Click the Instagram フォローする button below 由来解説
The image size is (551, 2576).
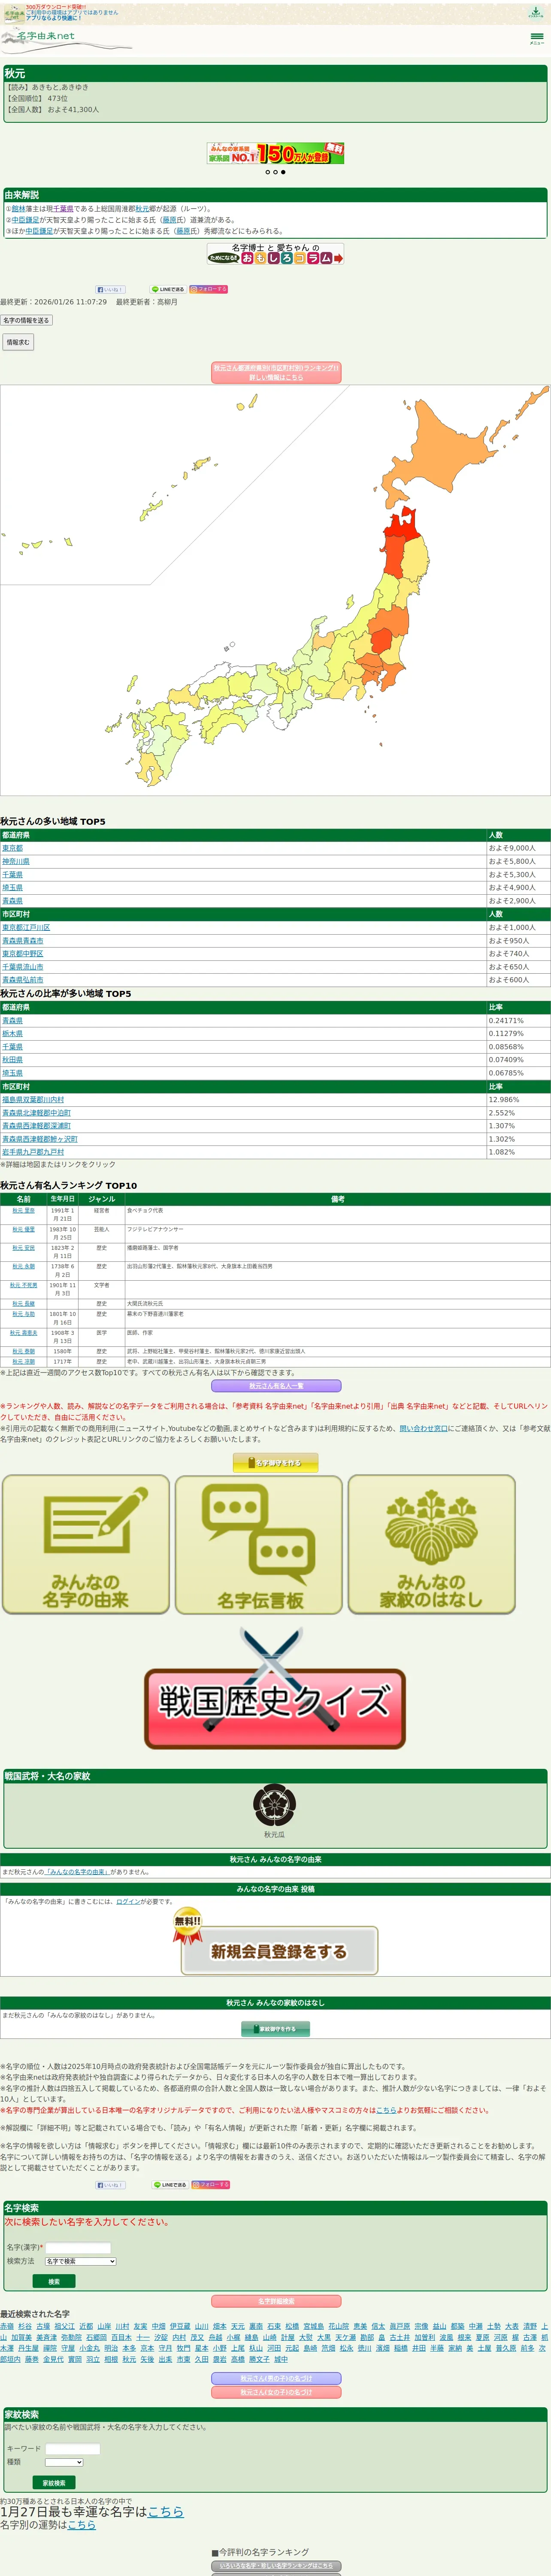coord(209,289)
